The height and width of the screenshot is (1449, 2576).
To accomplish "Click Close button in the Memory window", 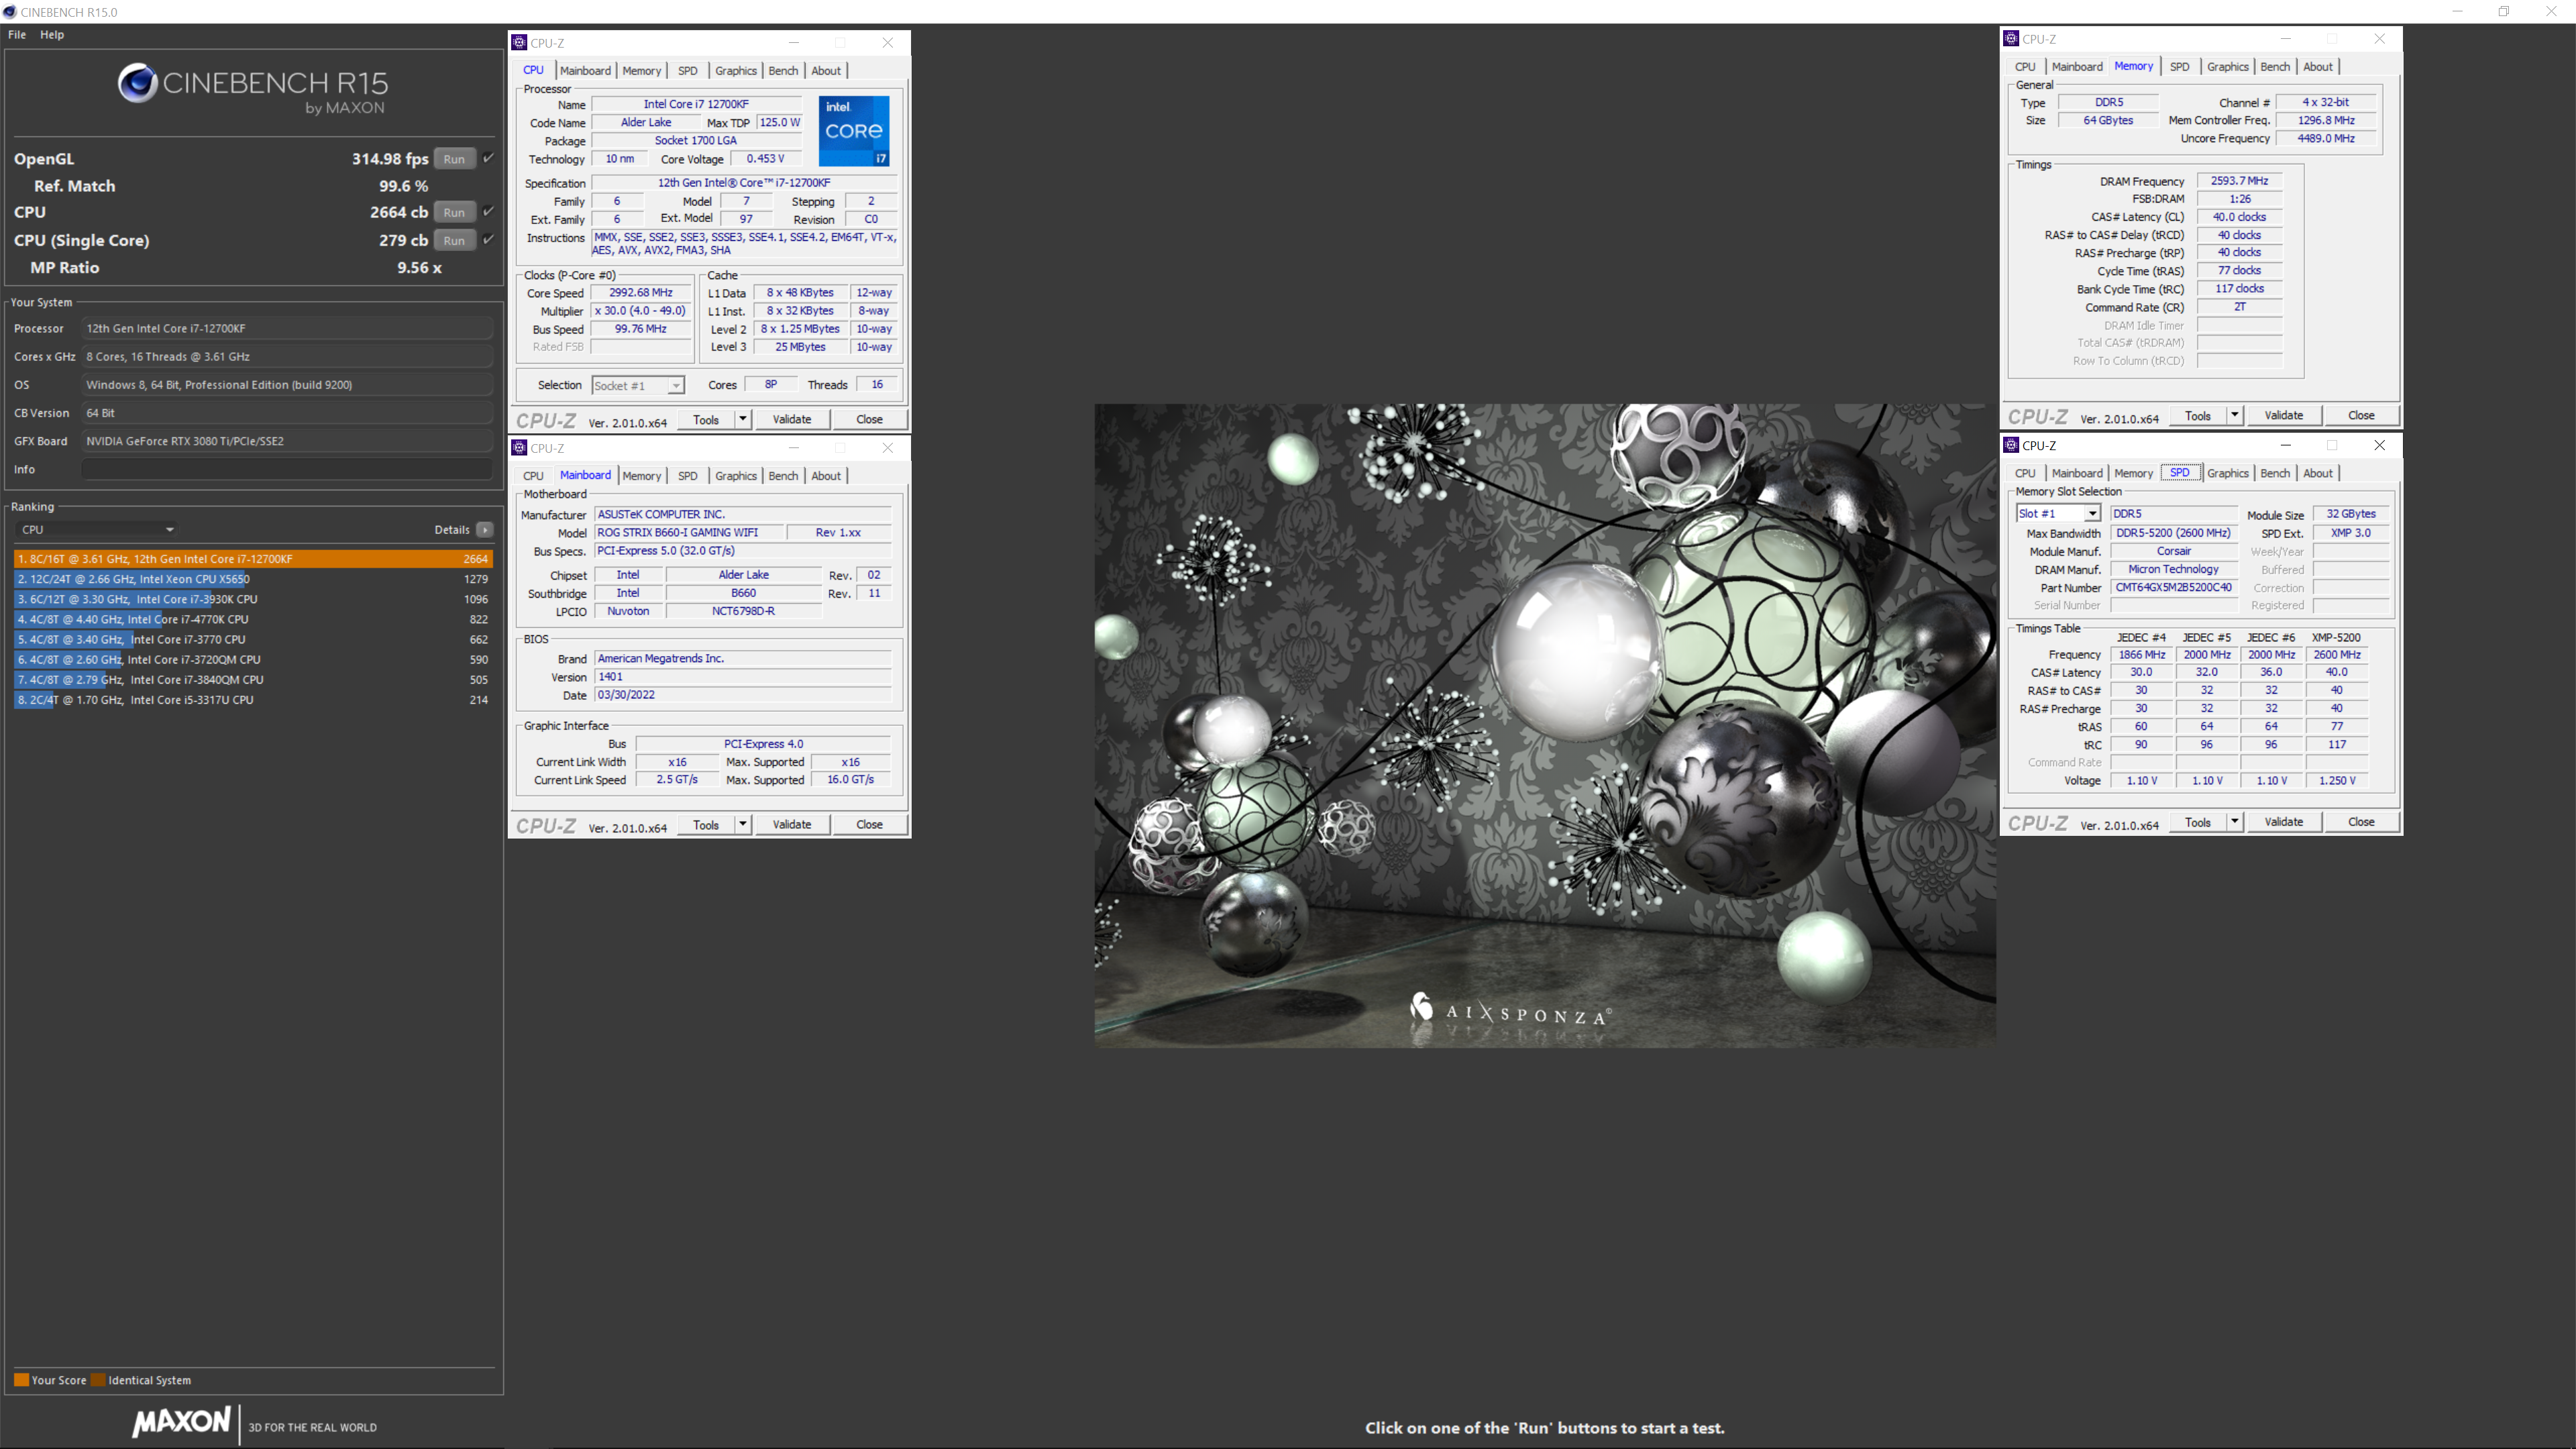I will click(2361, 415).
